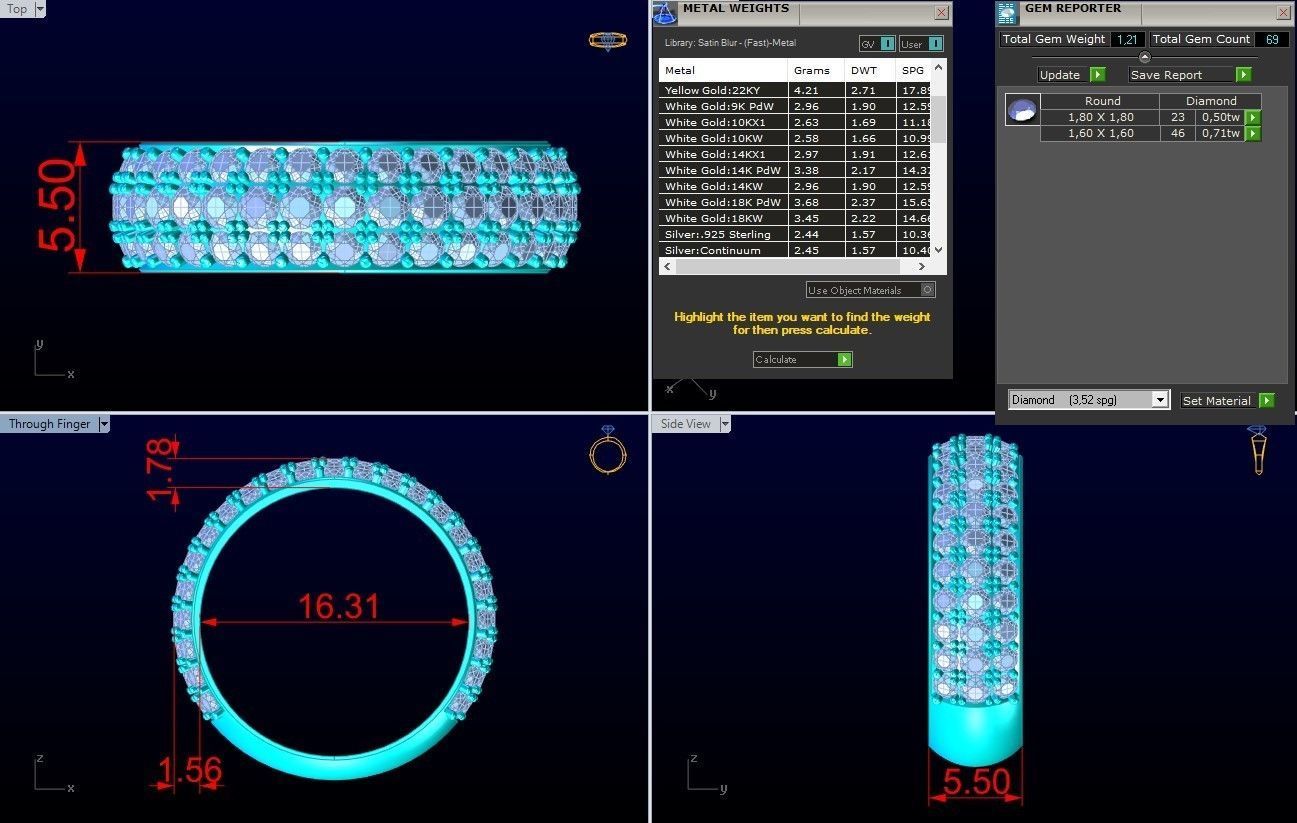Screen dimensions: 1297x823
Task: Open the Through Finger viewport dropdown
Action: tap(104, 424)
